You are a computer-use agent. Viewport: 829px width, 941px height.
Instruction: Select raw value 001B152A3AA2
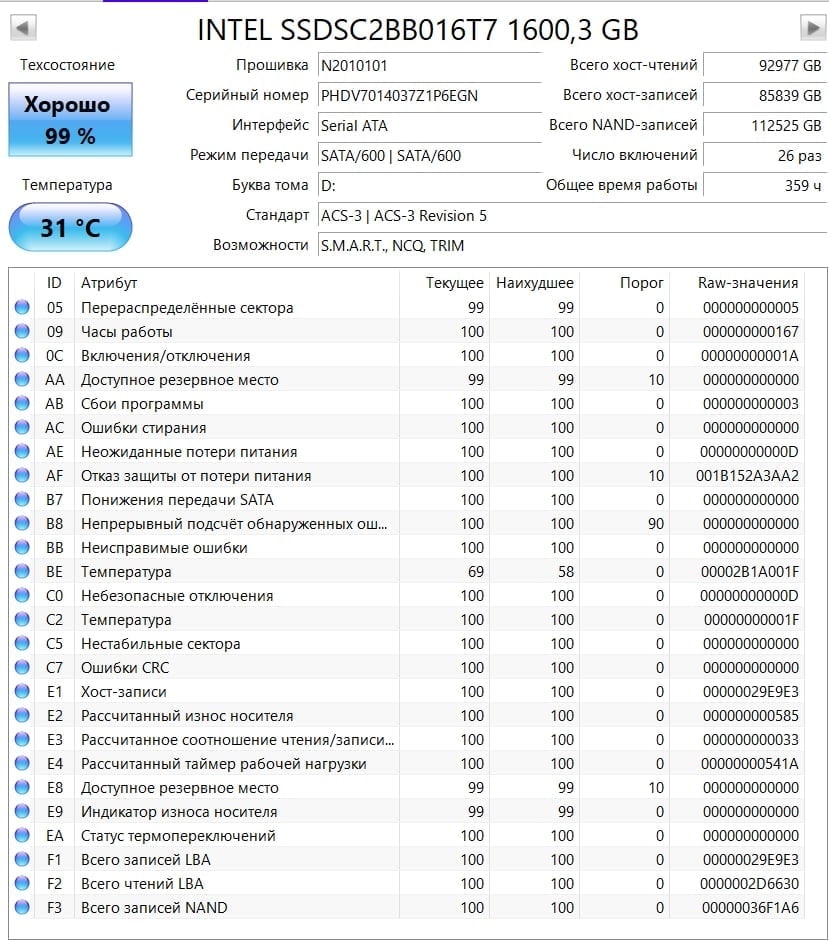click(747, 476)
